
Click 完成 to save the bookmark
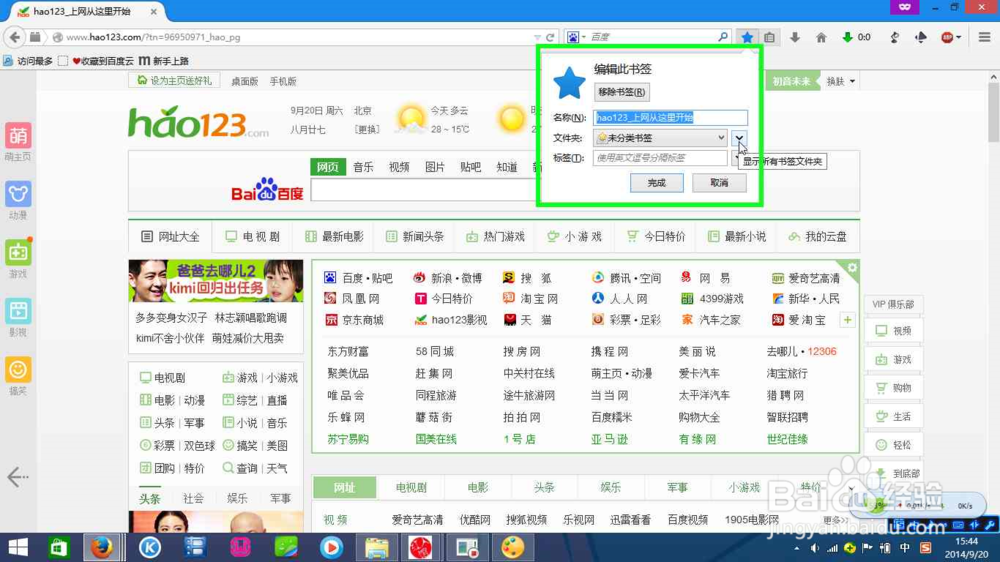click(x=656, y=183)
